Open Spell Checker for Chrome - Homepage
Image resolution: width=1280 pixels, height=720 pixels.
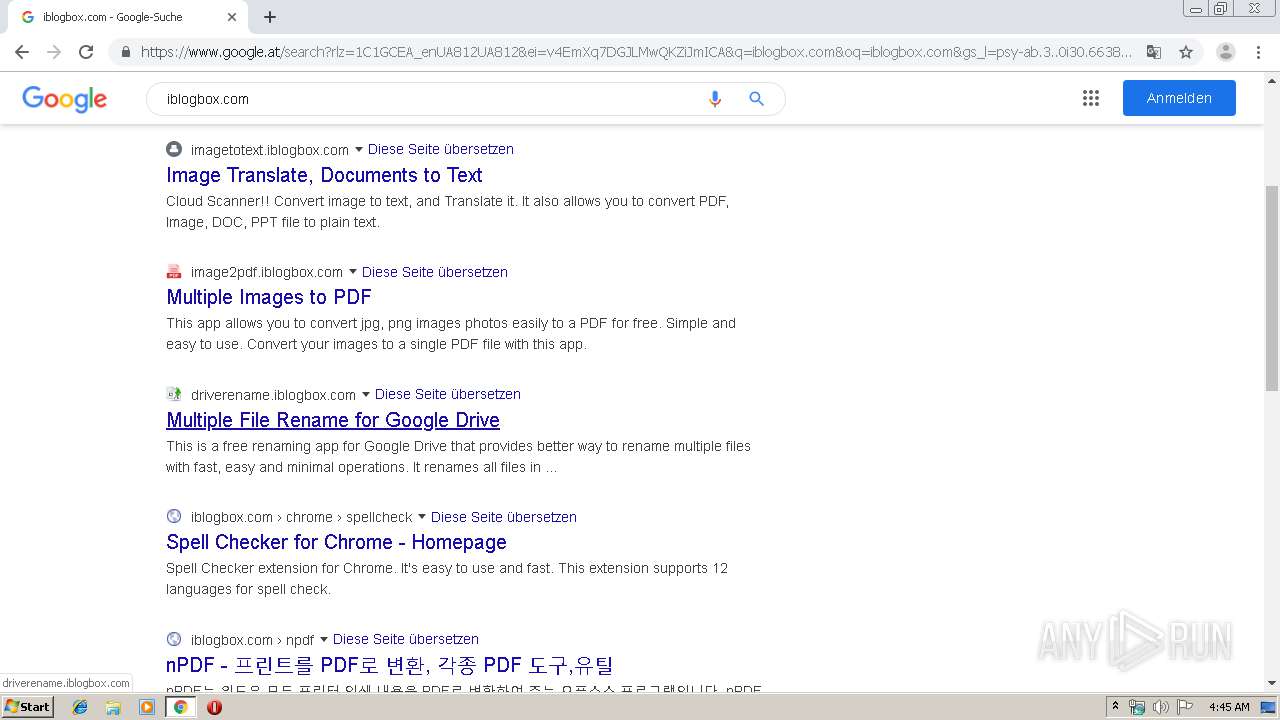coord(336,542)
